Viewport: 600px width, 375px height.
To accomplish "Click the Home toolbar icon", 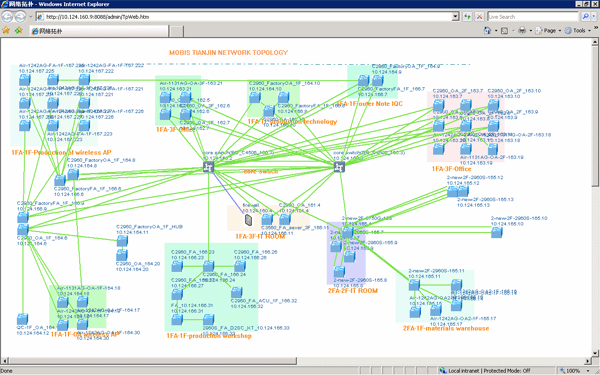I will [488, 30].
